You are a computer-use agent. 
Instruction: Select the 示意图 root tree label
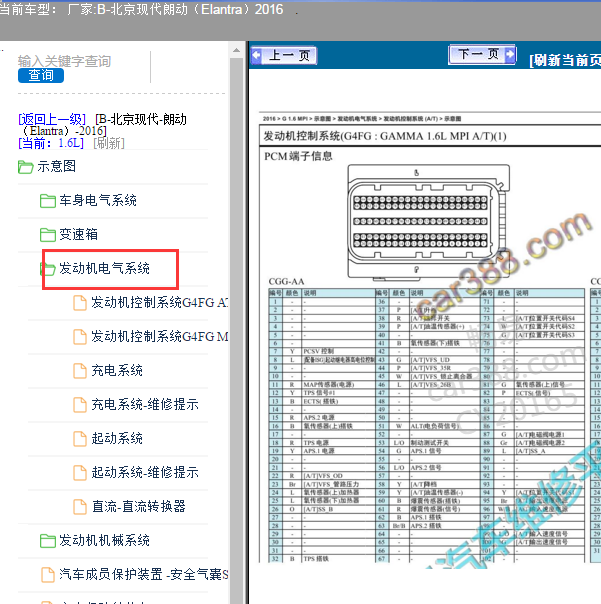pyautogui.click(x=56, y=166)
